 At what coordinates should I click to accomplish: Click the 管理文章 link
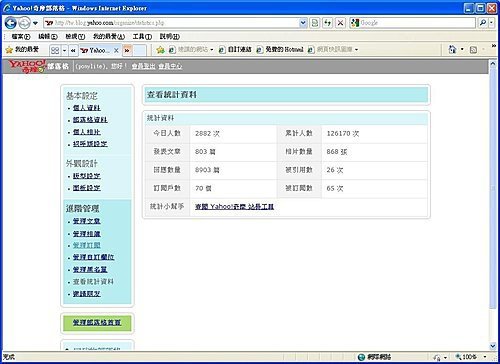pyautogui.click(x=87, y=221)
